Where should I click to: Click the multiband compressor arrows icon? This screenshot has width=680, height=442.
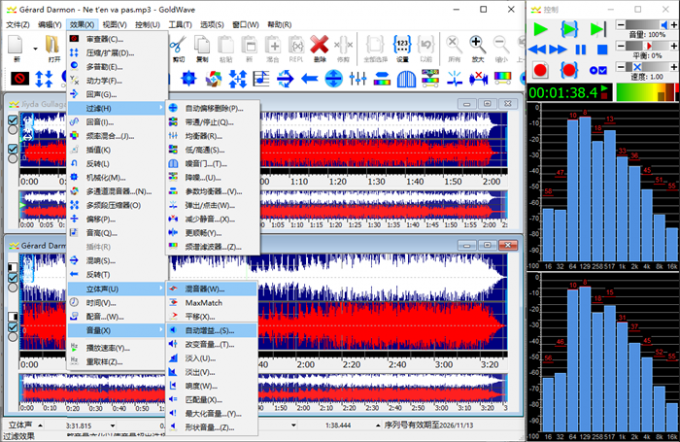click(x=238, y=79)
